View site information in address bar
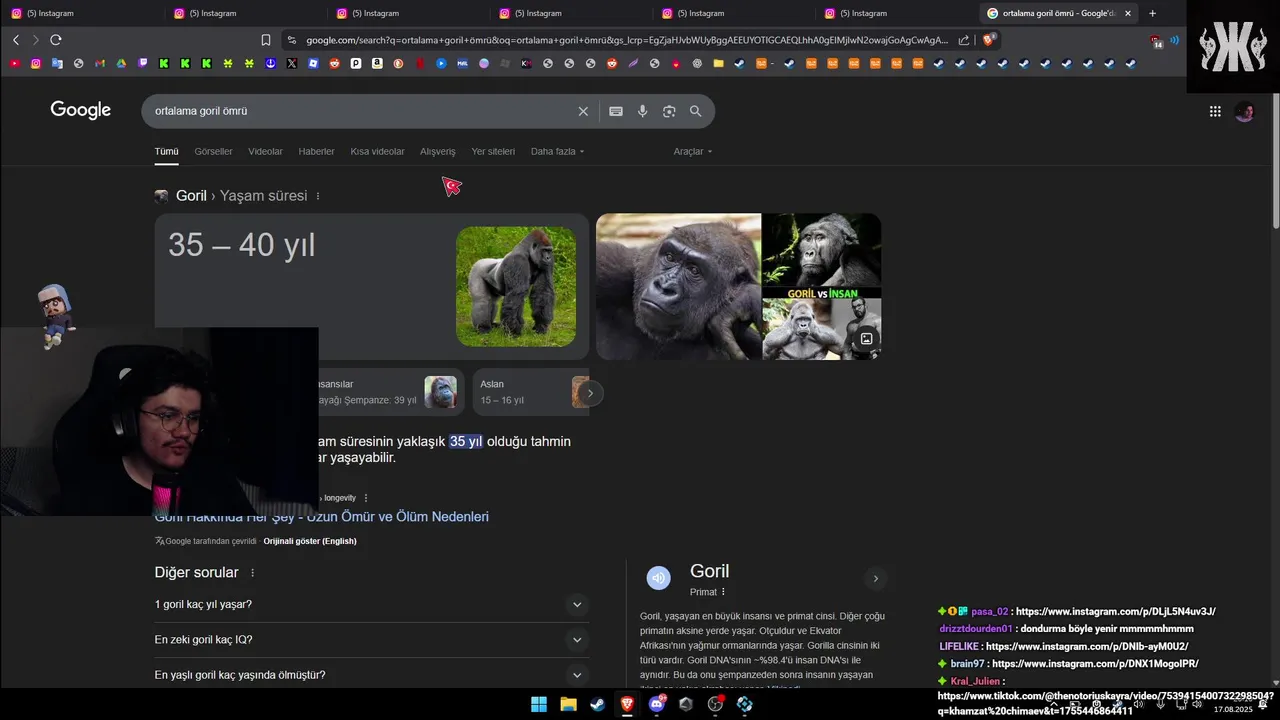Viewport: 1280px width, 720px height. coord(291,40)
